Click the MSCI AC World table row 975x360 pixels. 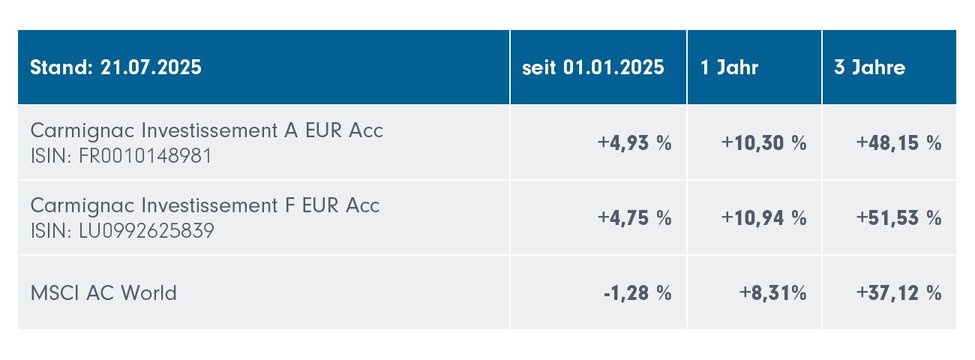coord(487,292)
